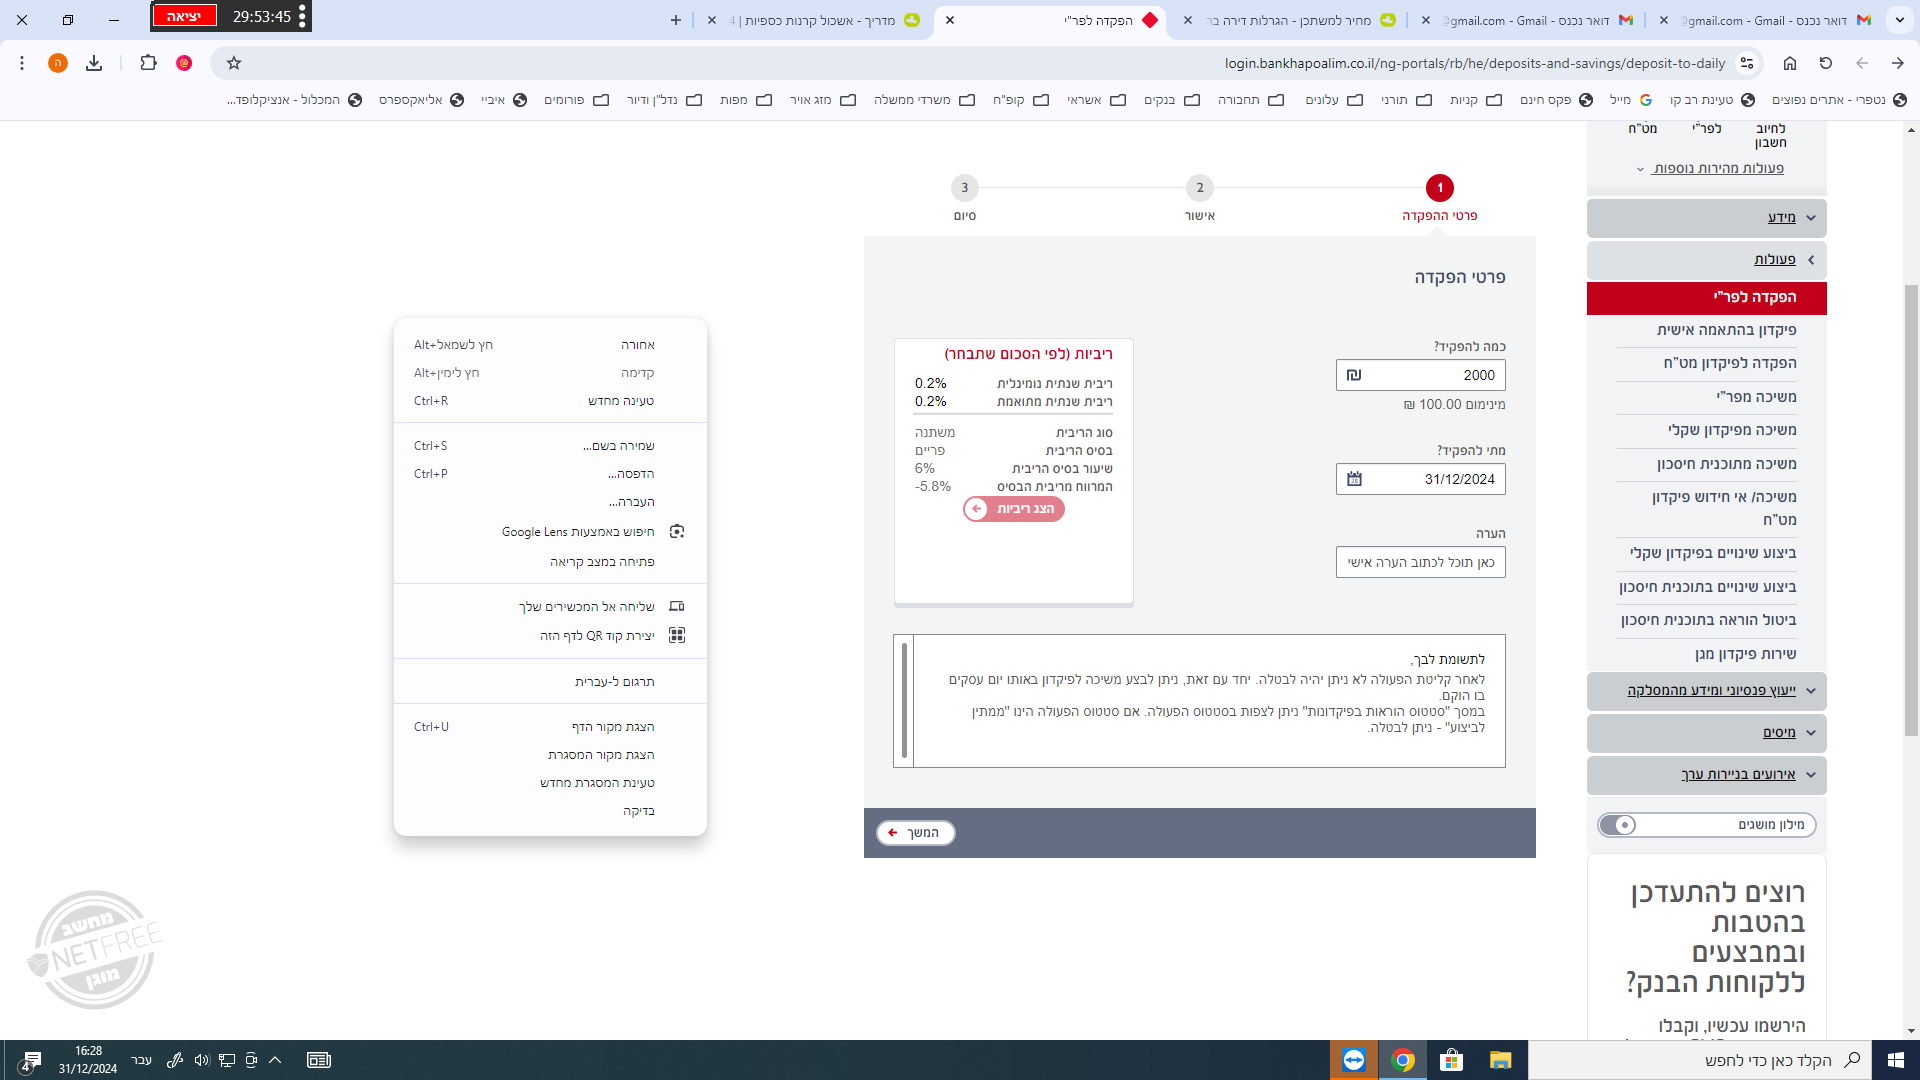The height and width of the screenshot is (1080, 1920).
Task: Click the calendar icon in date field
Action: (1354, 479)
